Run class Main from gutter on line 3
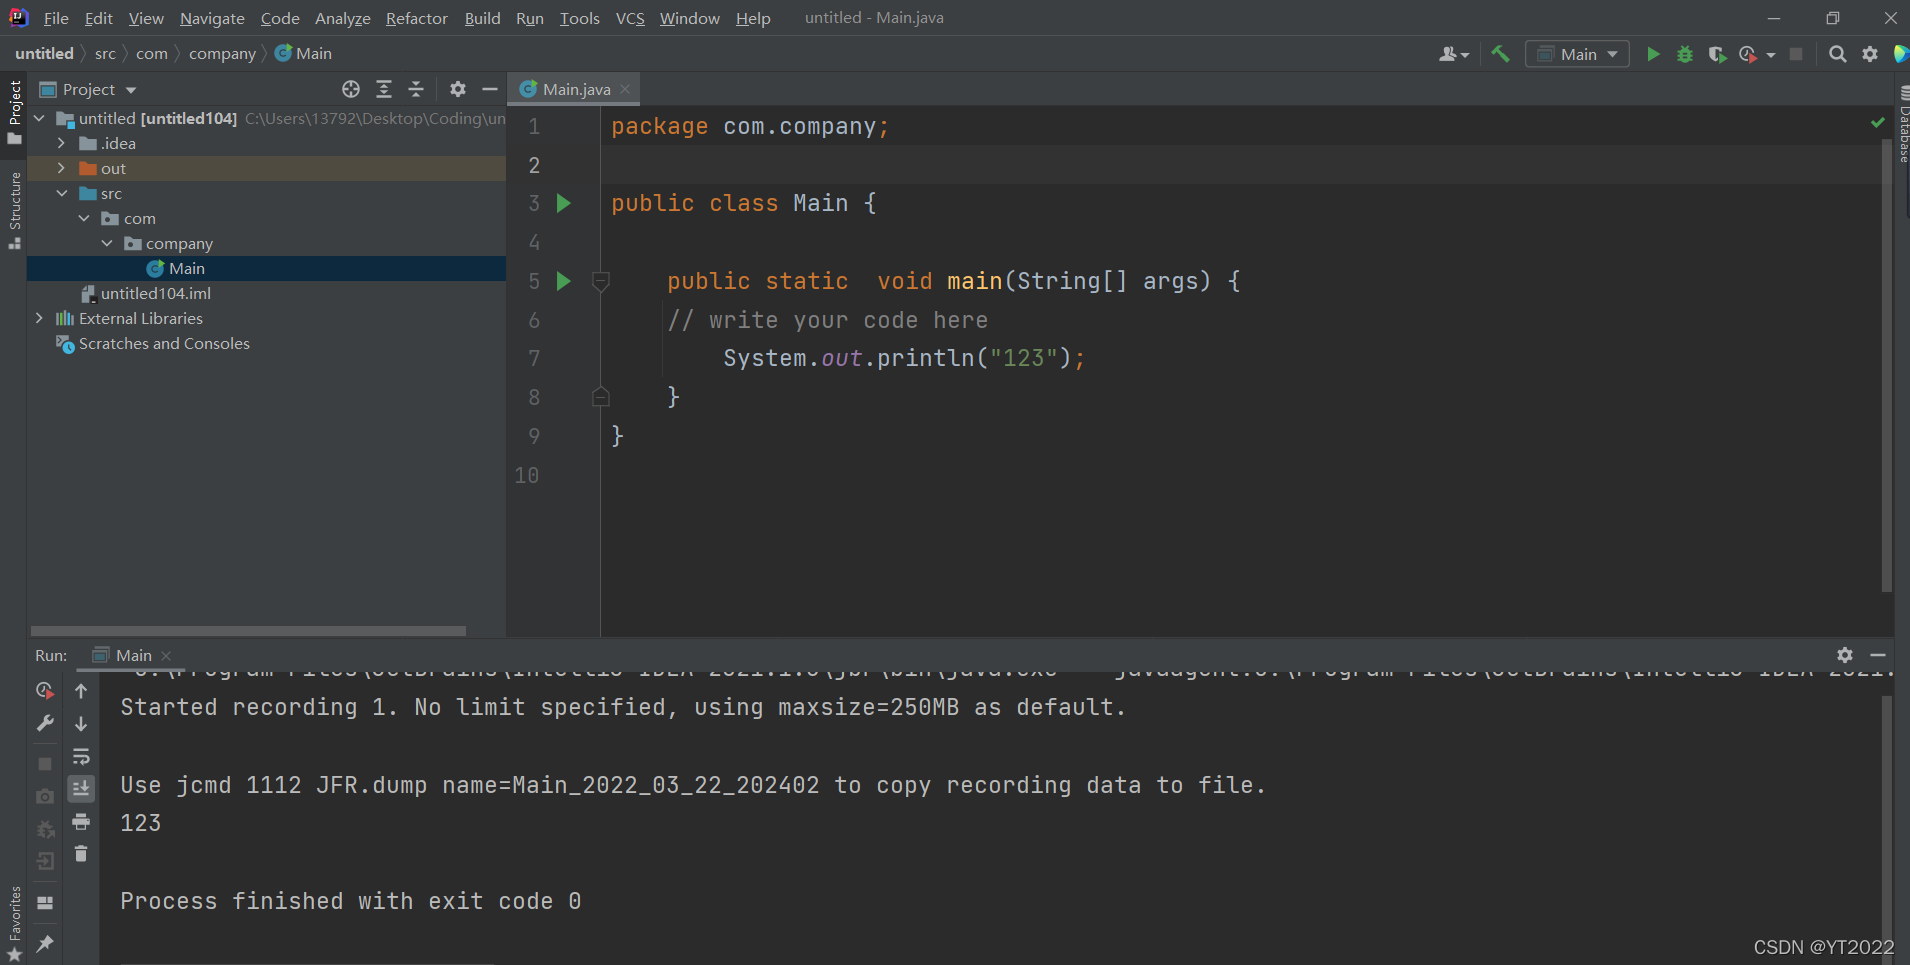Screen dimensions: 1910x965 click(564, 203)
